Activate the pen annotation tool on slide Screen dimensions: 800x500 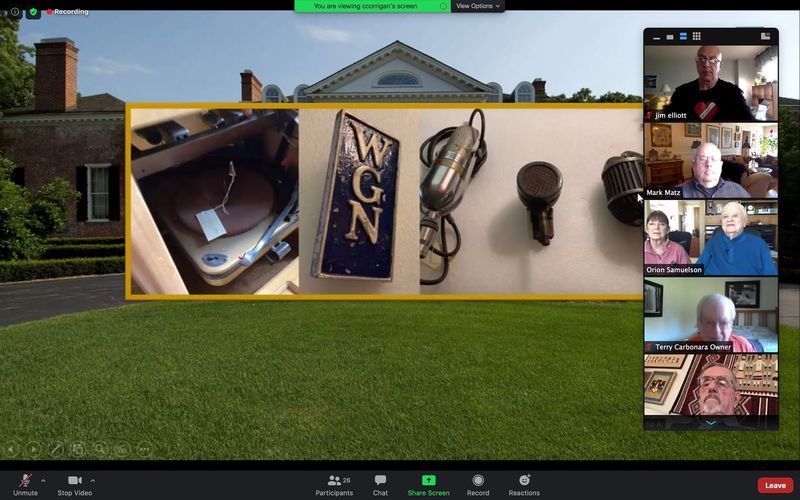coord(56,449)
